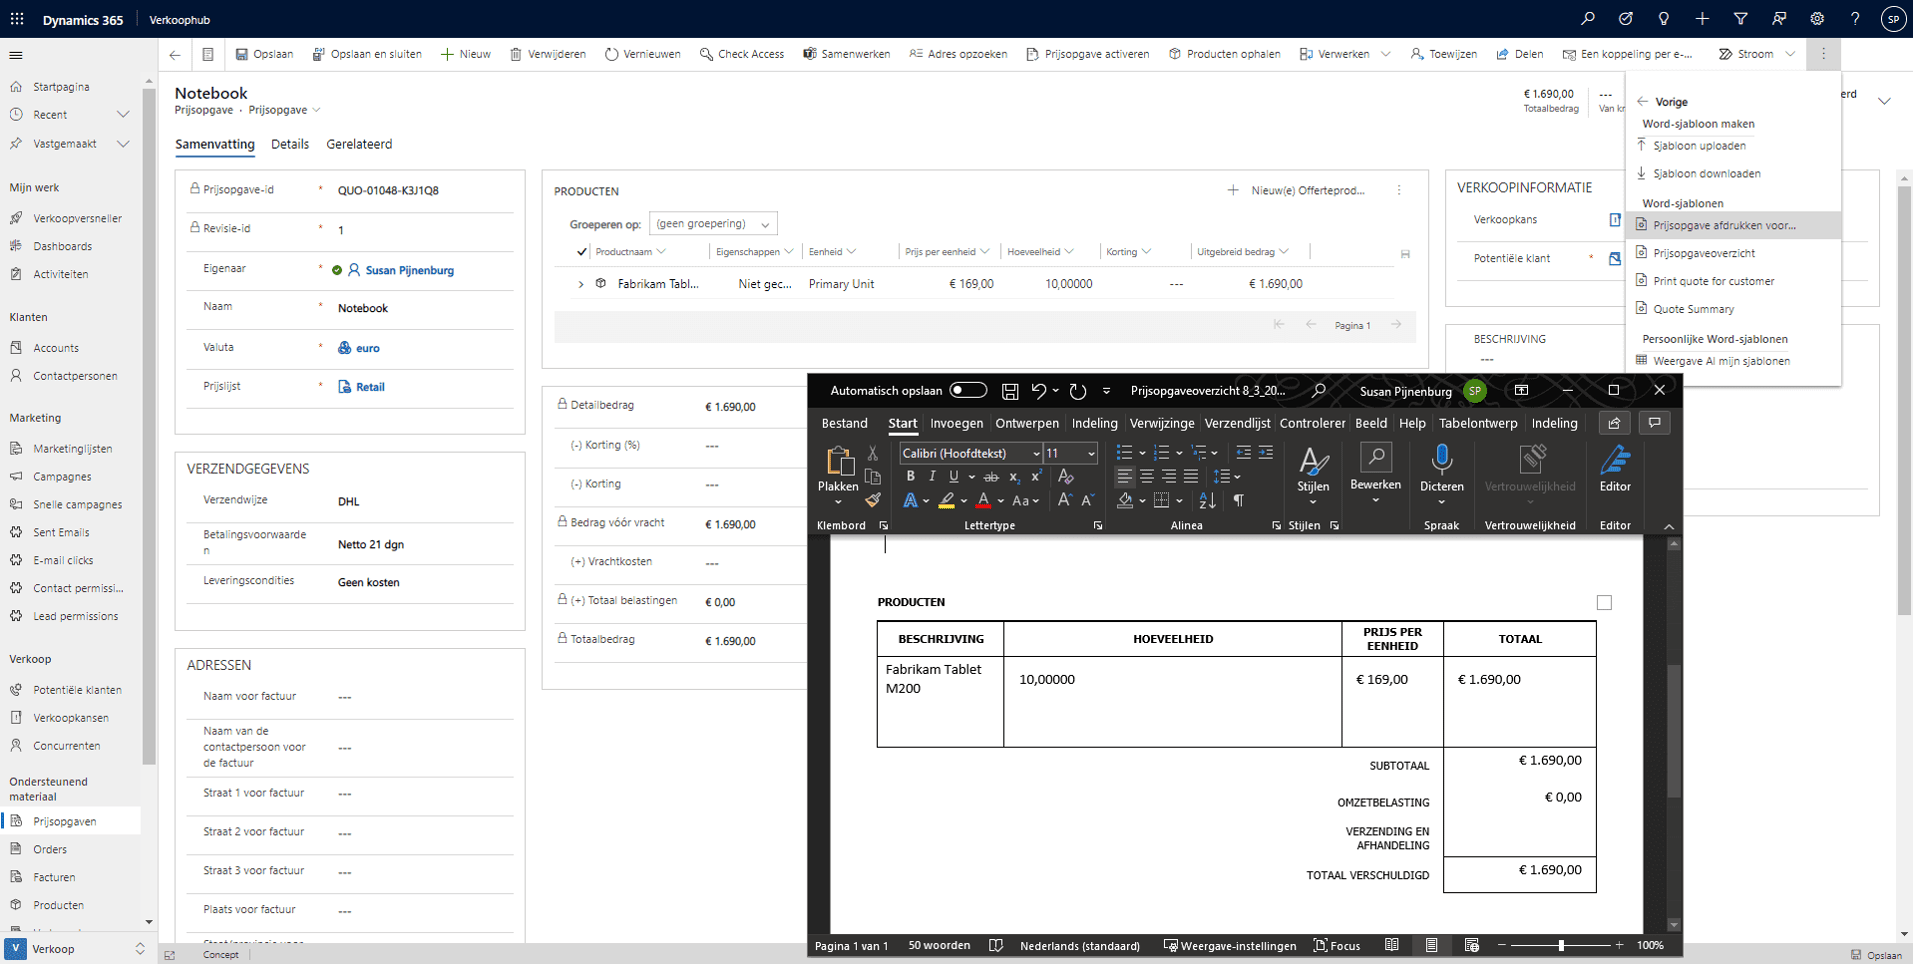Expand the Vastgemaakt section in sidebar

(123, 144)
